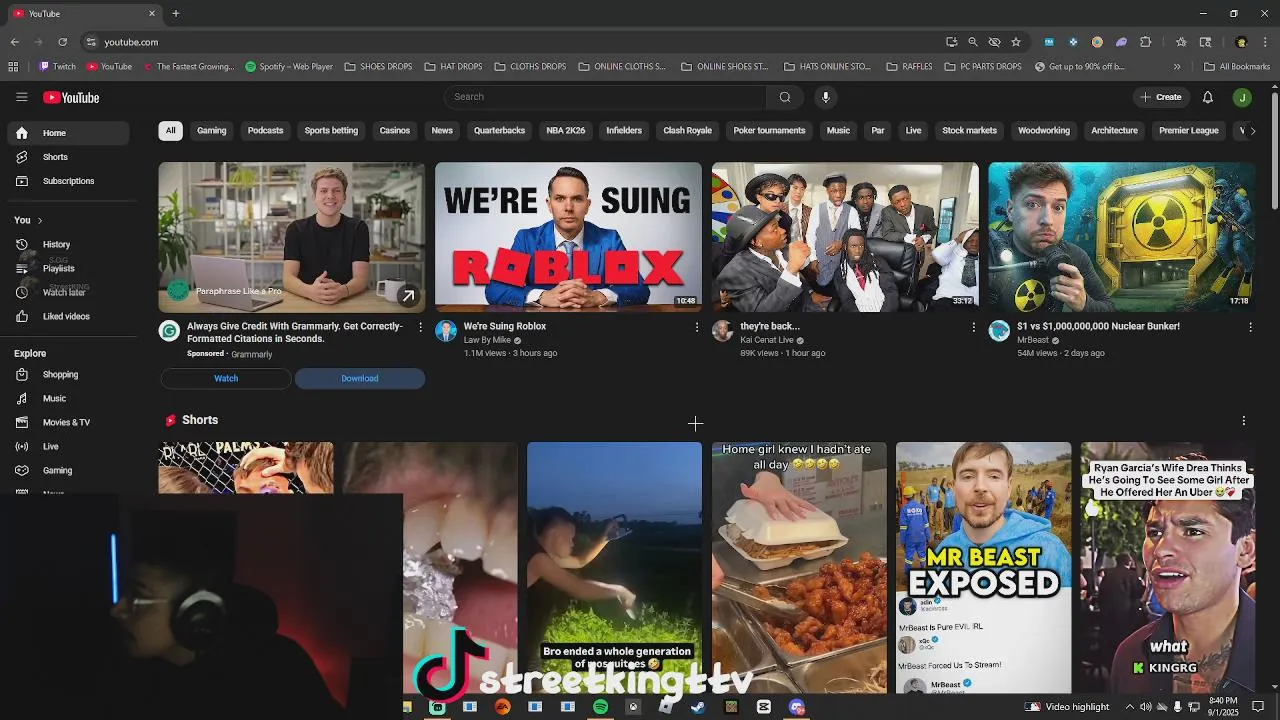Expand the You section chevron
The width and height of the screenshot is (1280, 720).
[40, 220]
